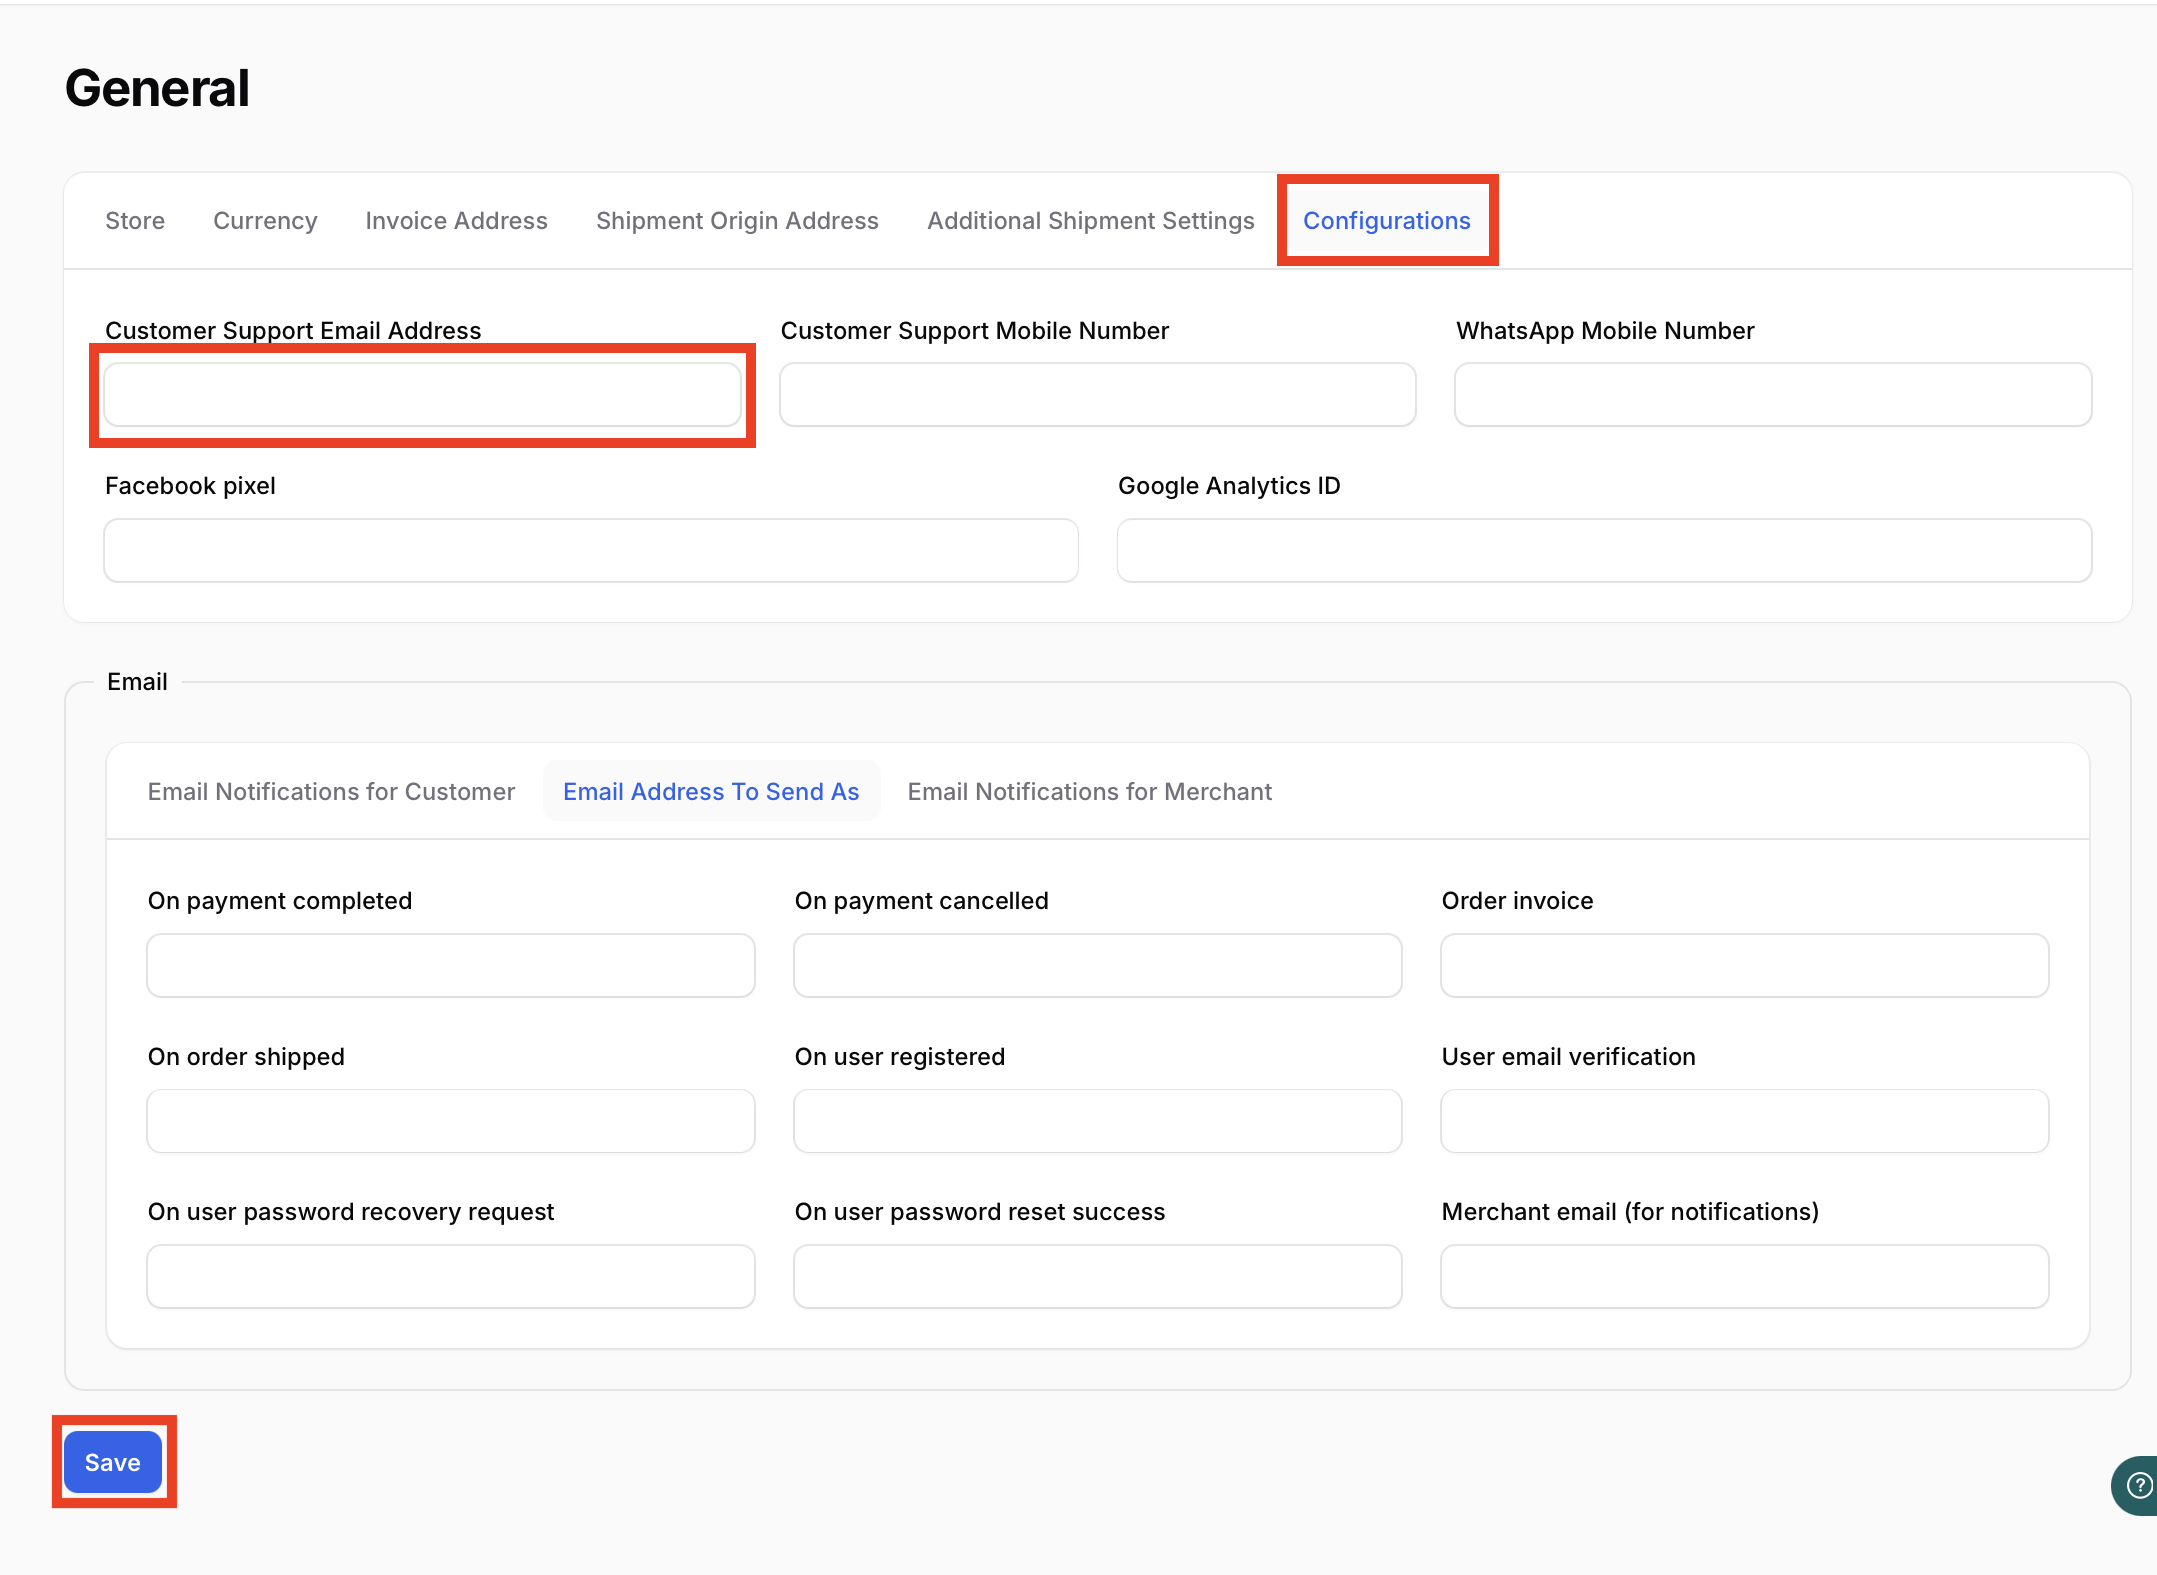Open the Email Notifications for Merchant tab
The width and height of the screenshot is (2157, 1575).
(1089, 792)
